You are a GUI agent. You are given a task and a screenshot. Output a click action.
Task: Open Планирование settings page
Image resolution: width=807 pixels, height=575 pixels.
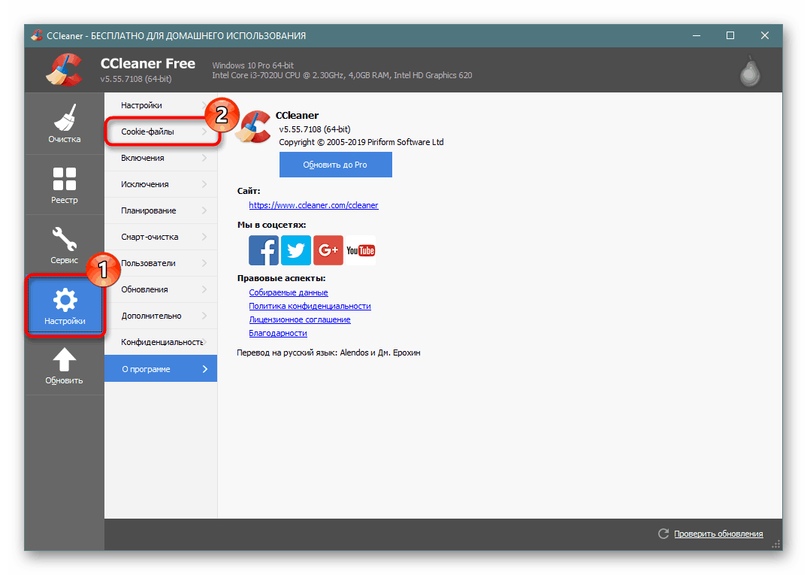pos(161,210)
